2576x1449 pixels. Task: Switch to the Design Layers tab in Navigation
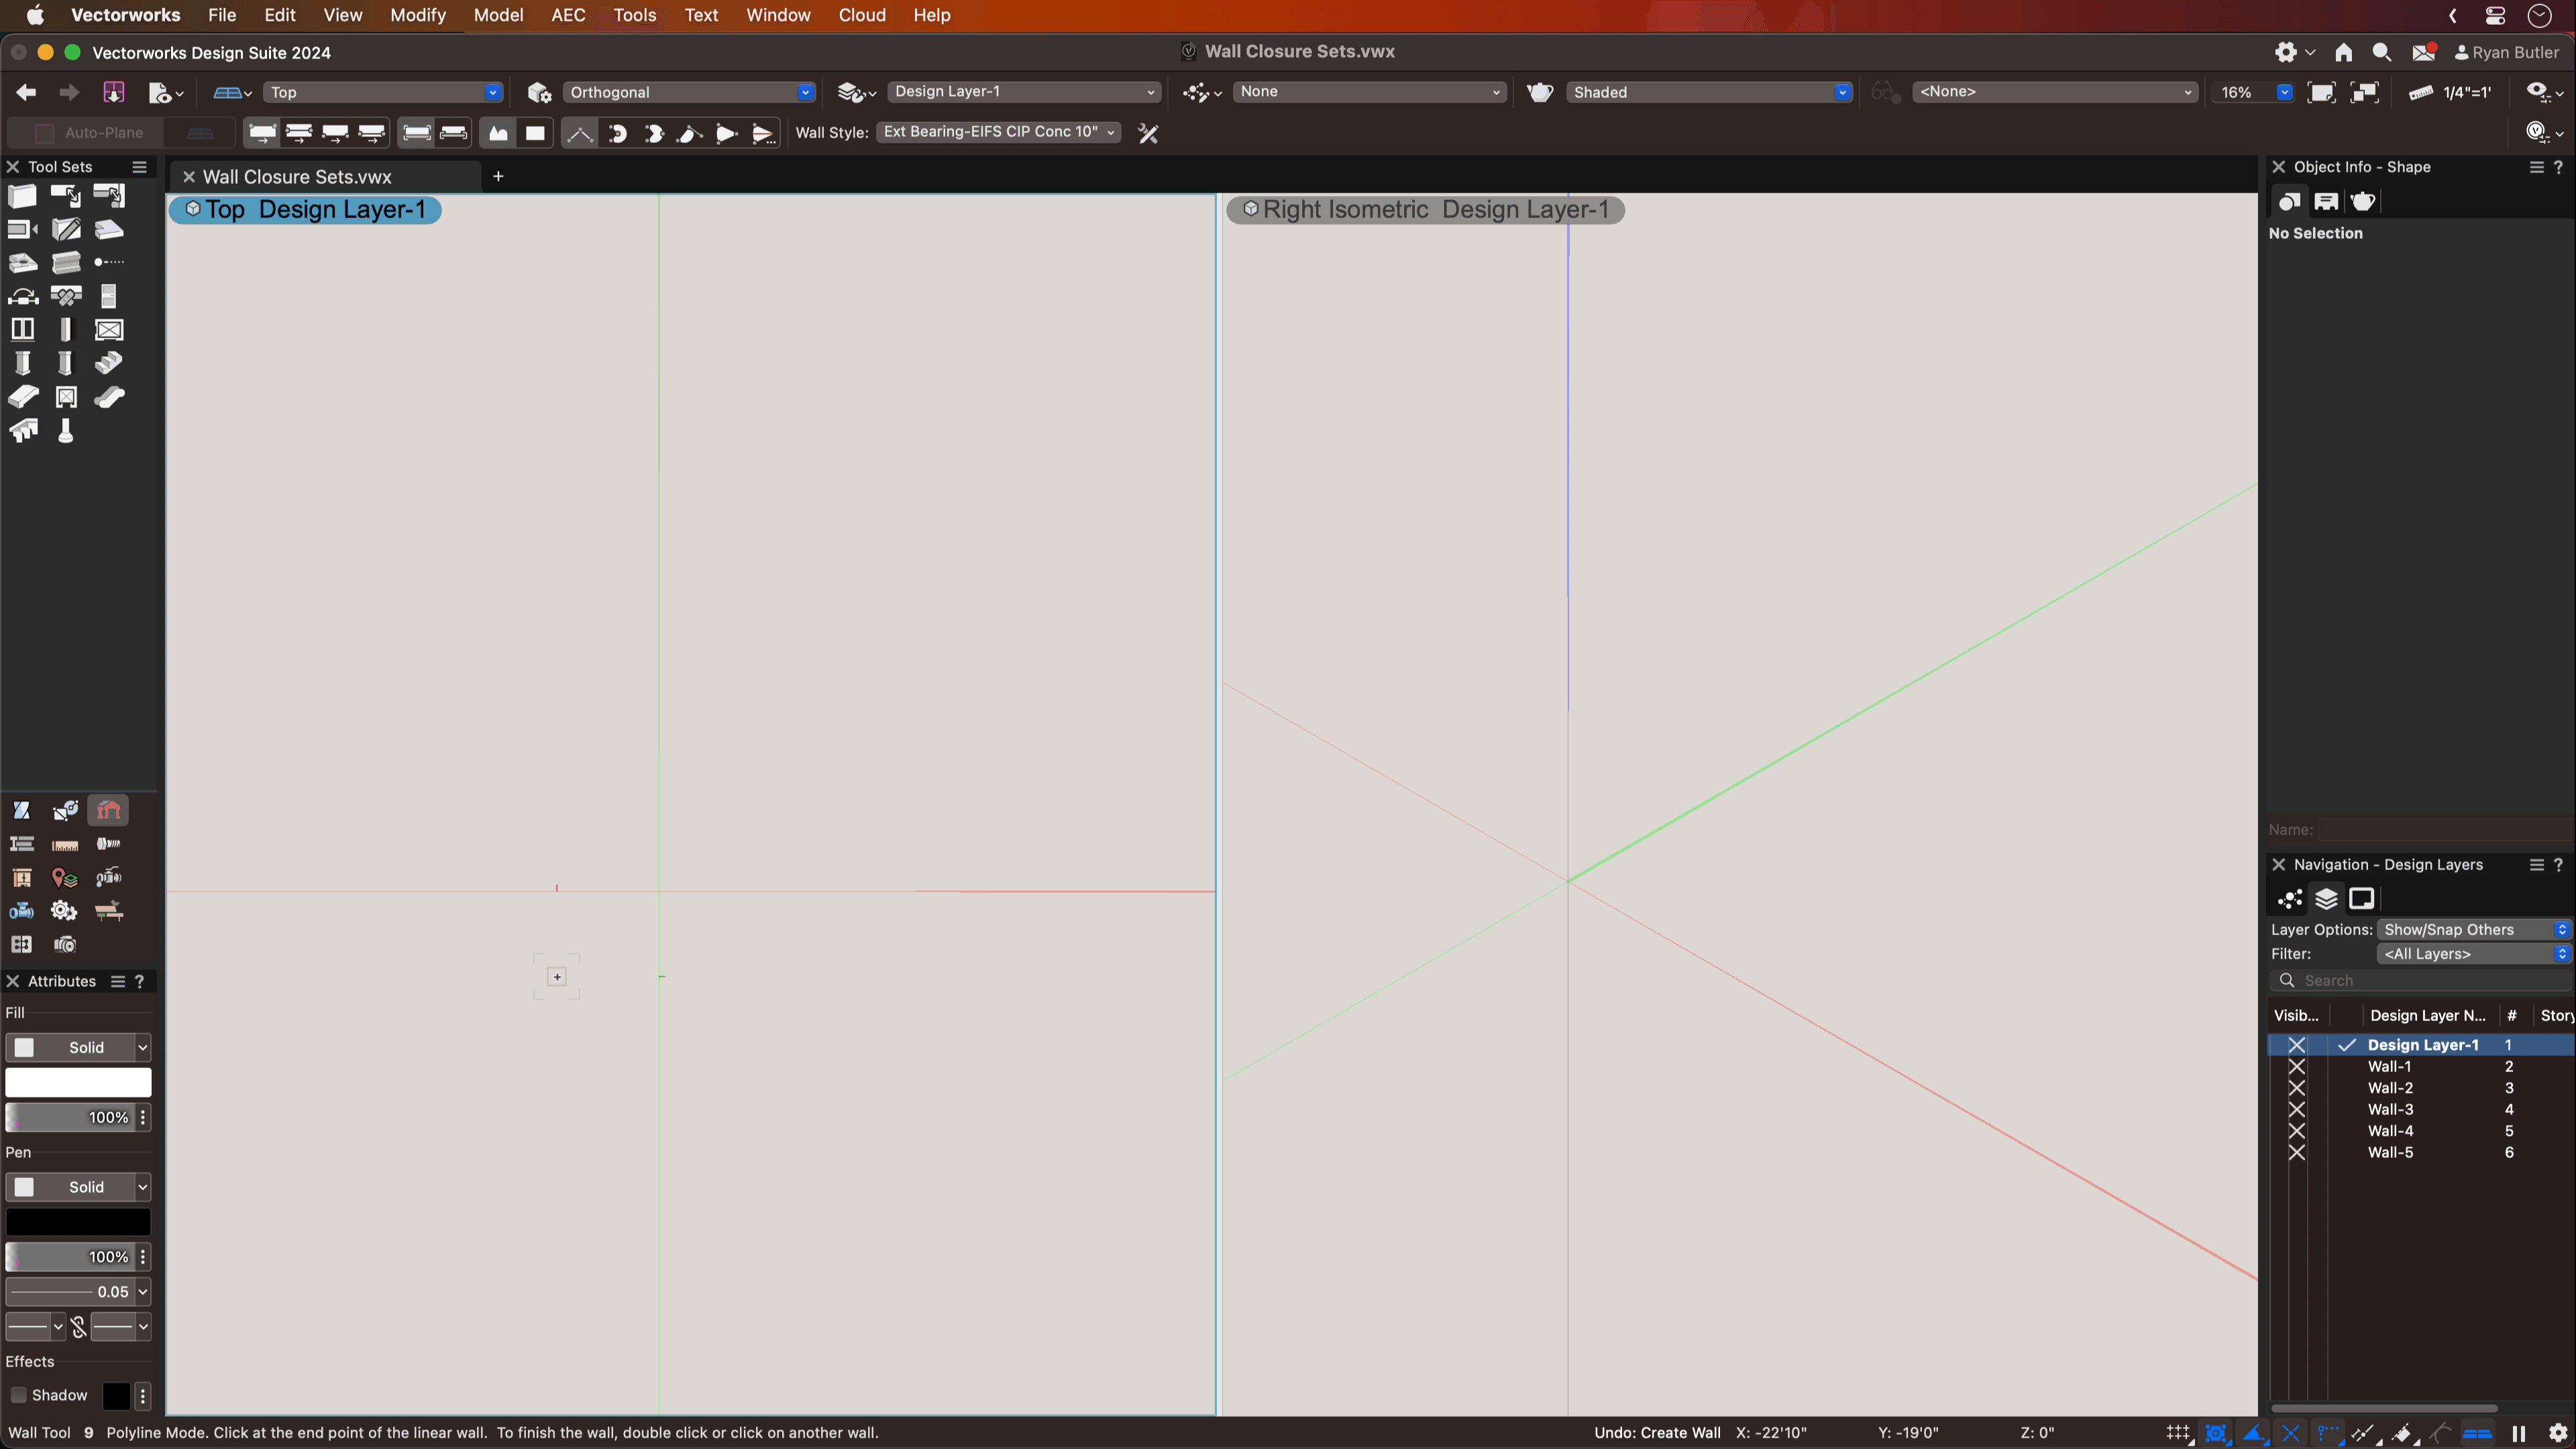[2326, 899]
